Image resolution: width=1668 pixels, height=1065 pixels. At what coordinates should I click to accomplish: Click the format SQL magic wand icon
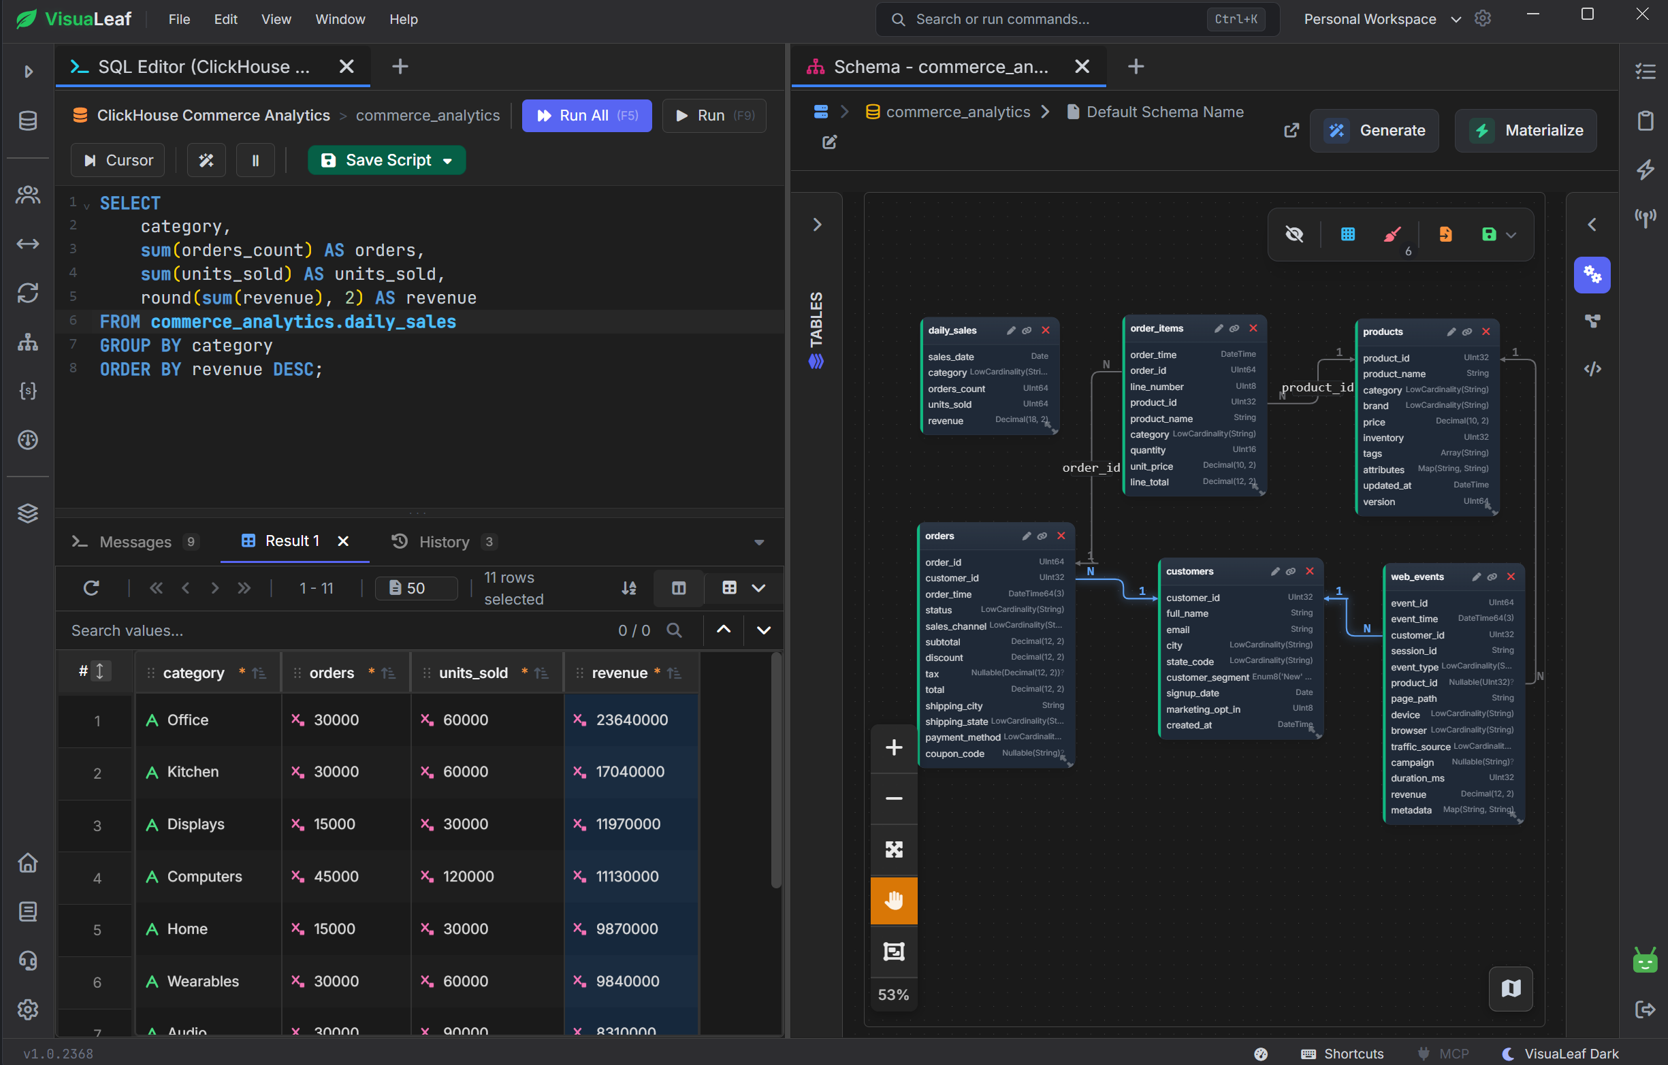pos(206,160)
